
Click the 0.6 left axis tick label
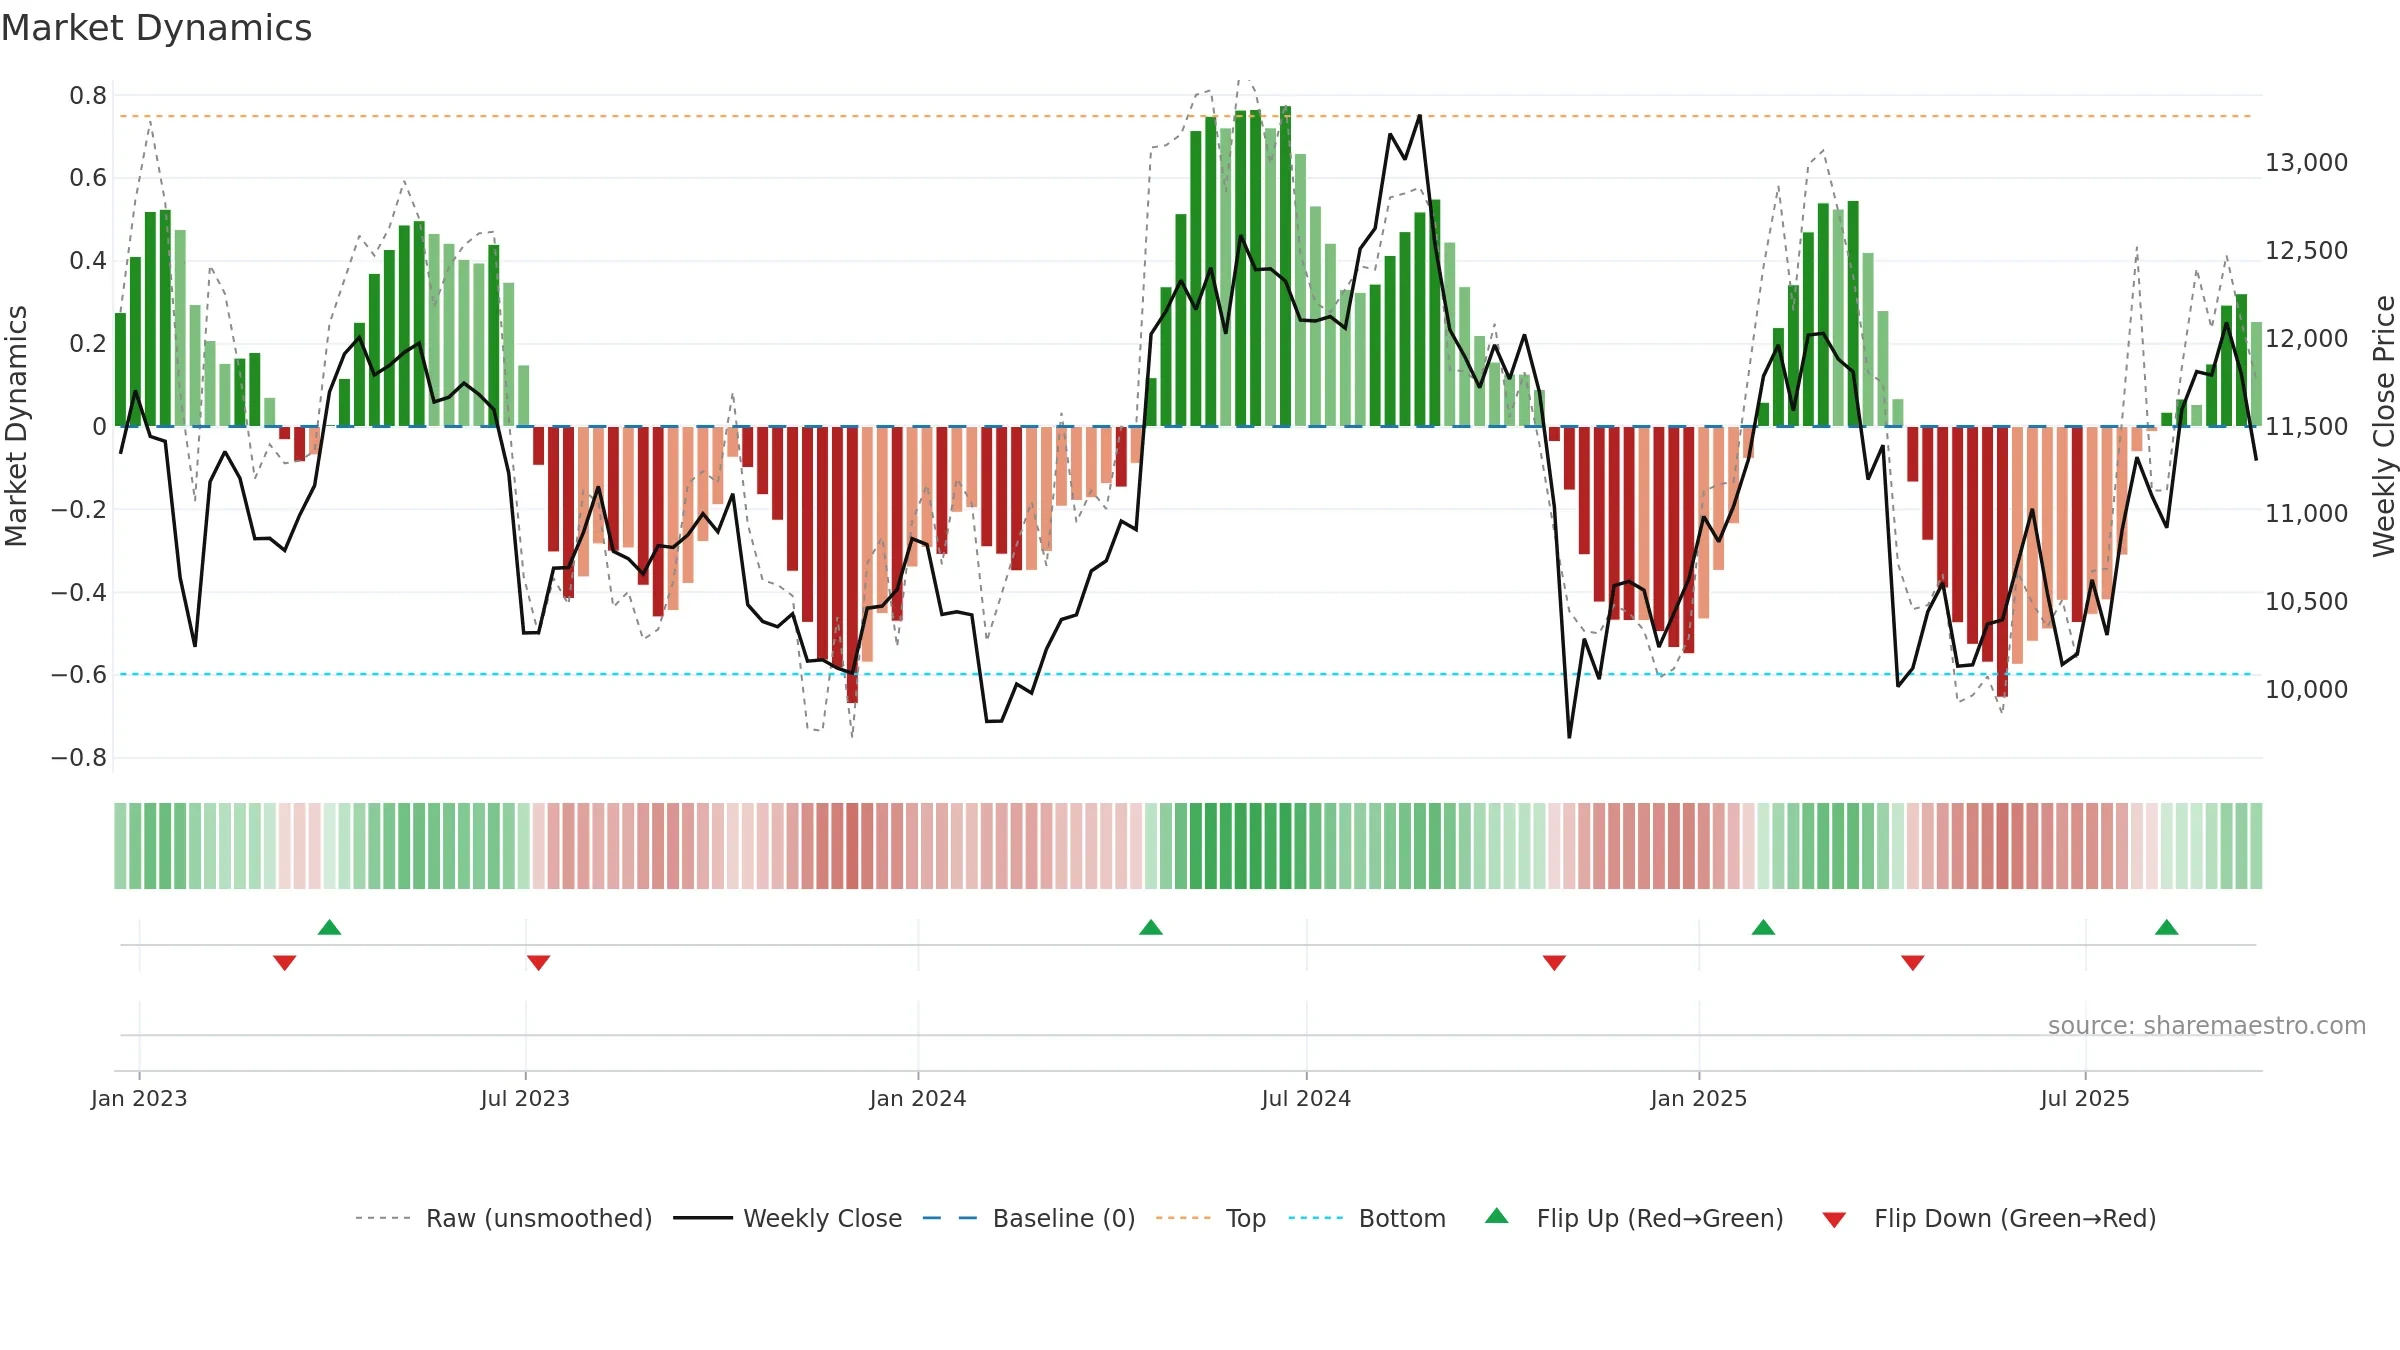click(x=88, y=178)
